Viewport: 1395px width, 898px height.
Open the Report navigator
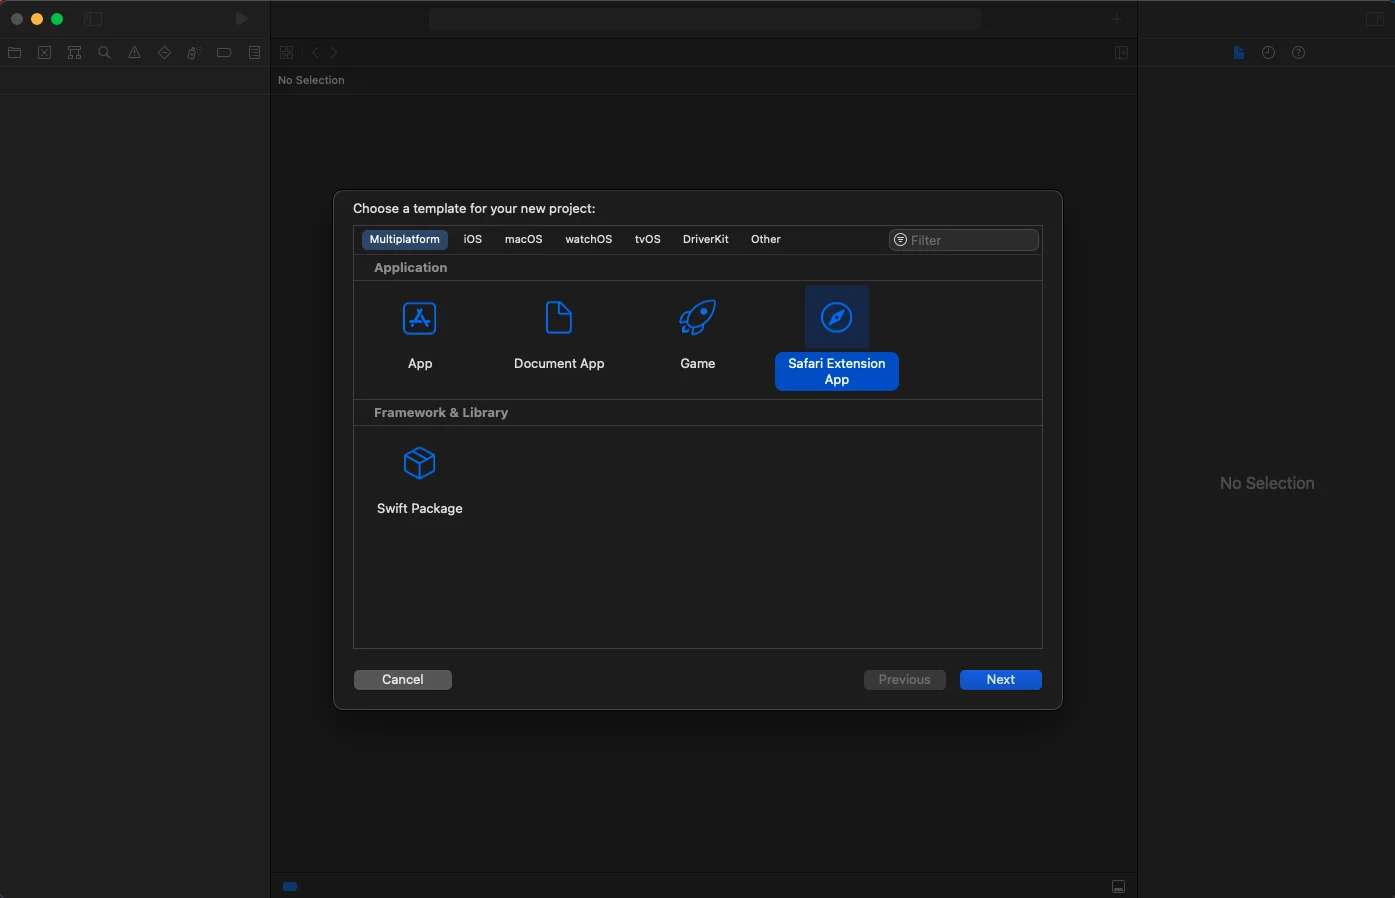point(255,53)
